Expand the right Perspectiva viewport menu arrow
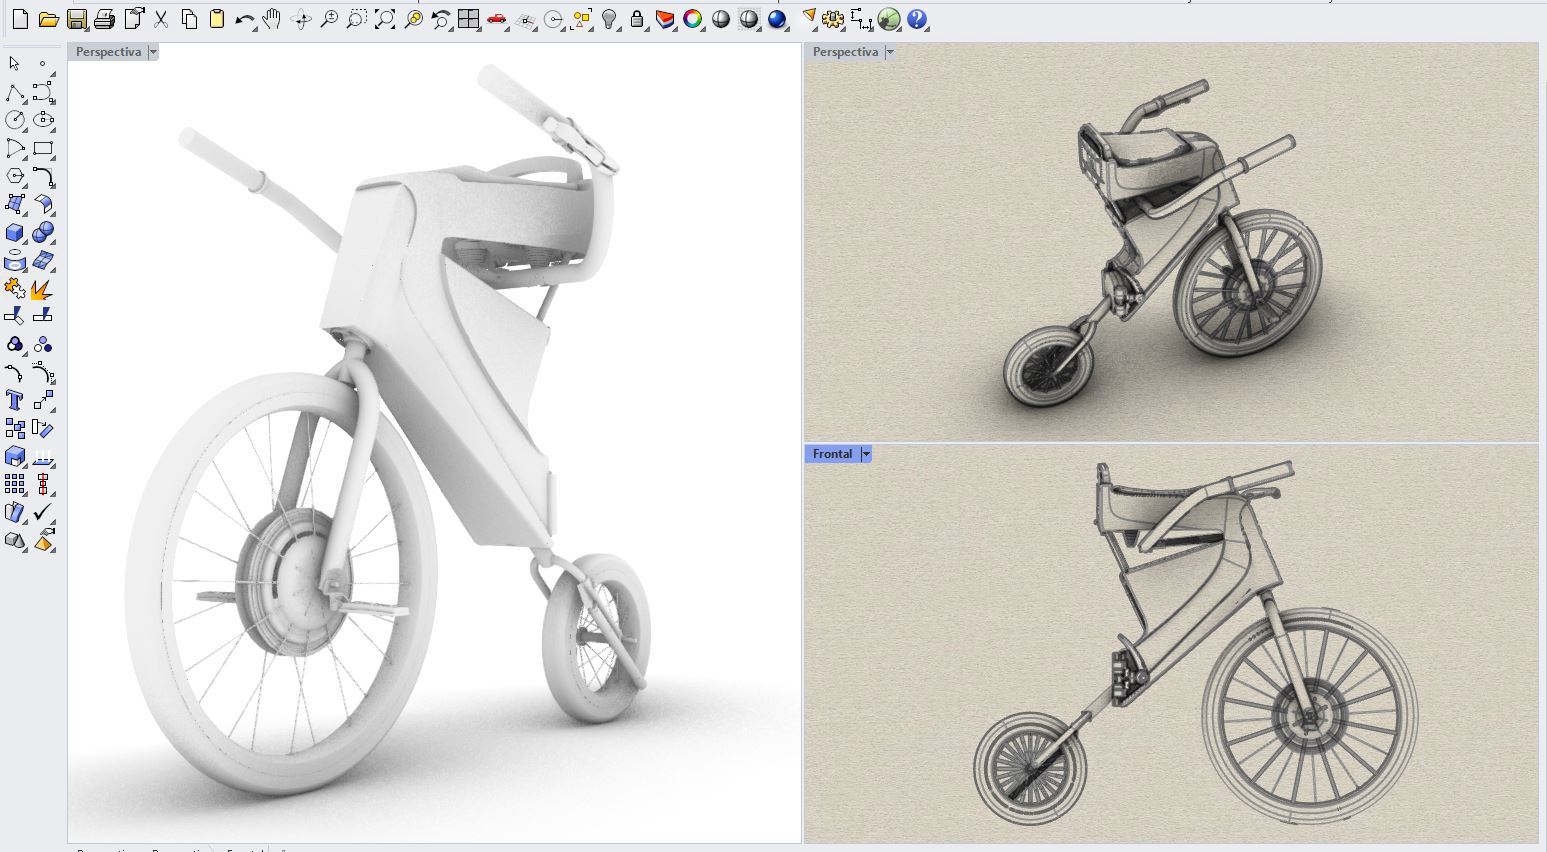1547x852 pixels. [x=890, y=52]
